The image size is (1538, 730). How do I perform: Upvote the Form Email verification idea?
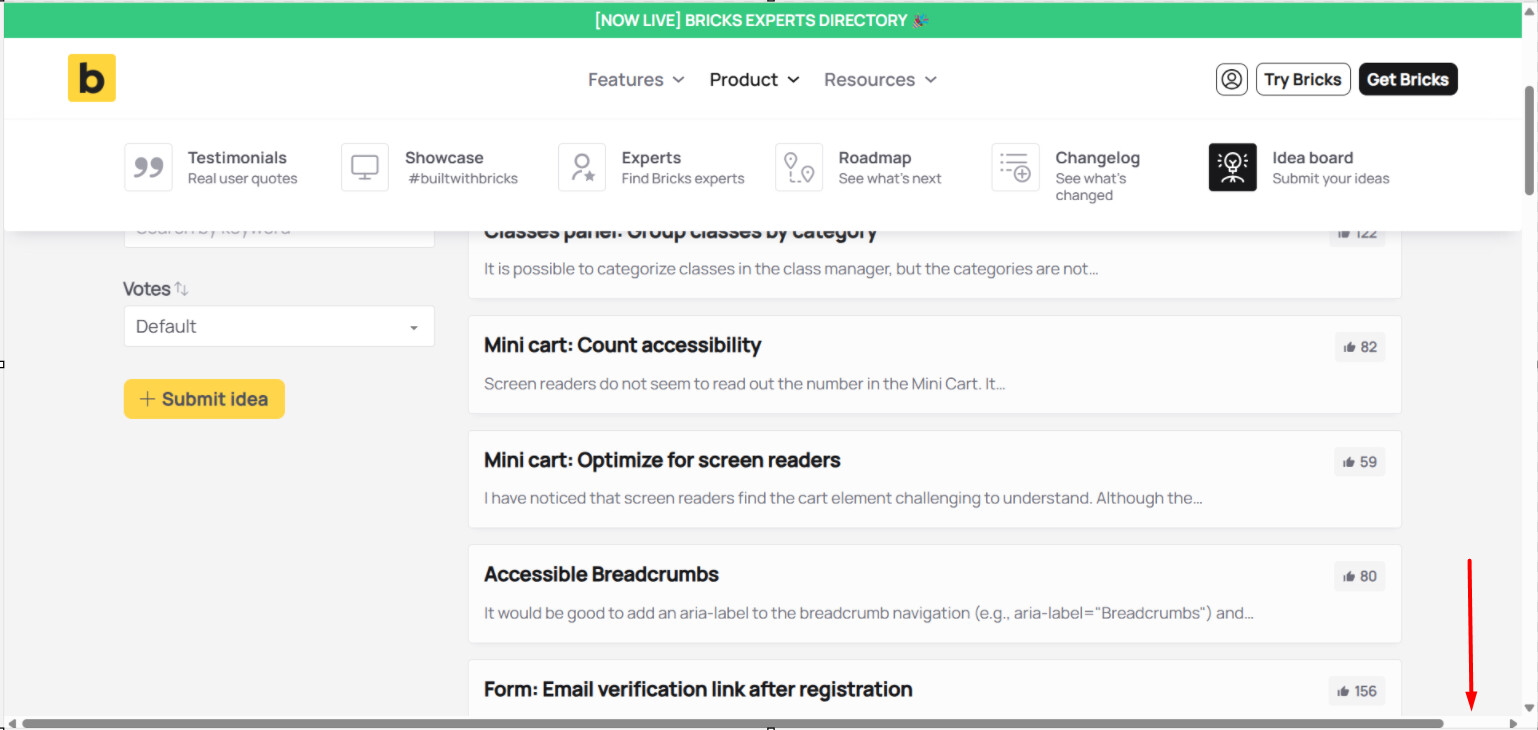point(1356,690)
